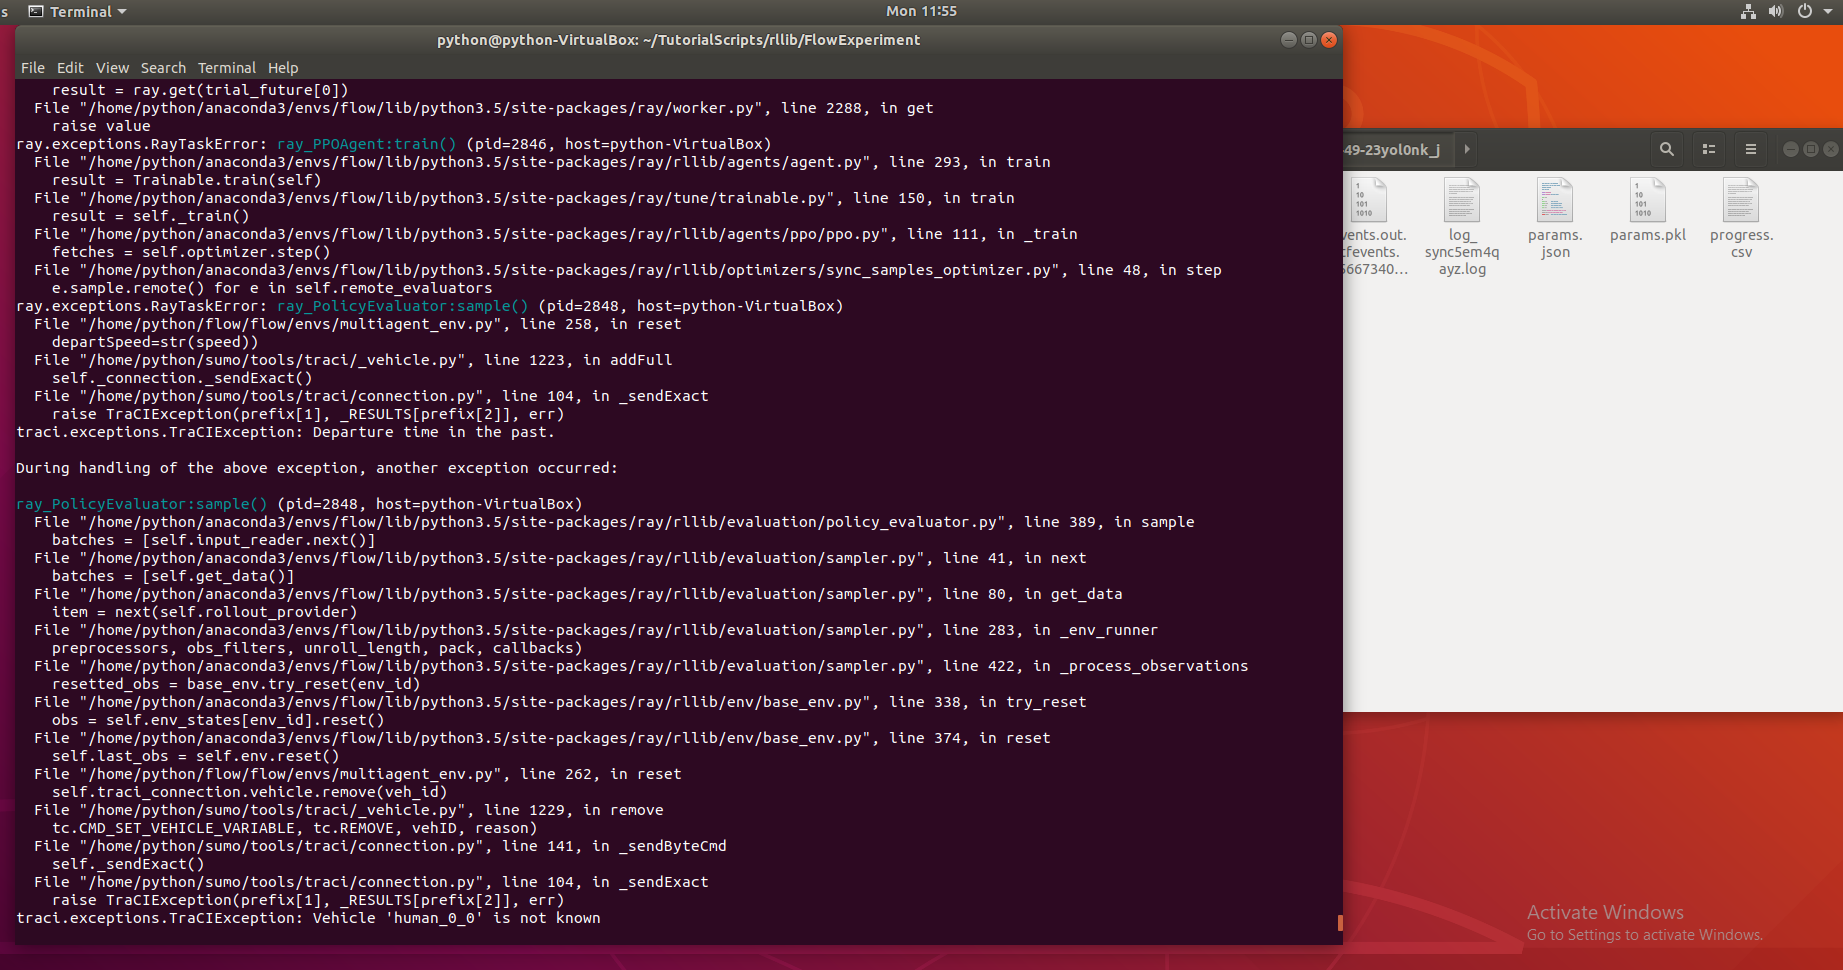Viewport: 1843px width, 970px height.
Task: Click the network indicator in the top bar
Action: [x=1748, y=11]
